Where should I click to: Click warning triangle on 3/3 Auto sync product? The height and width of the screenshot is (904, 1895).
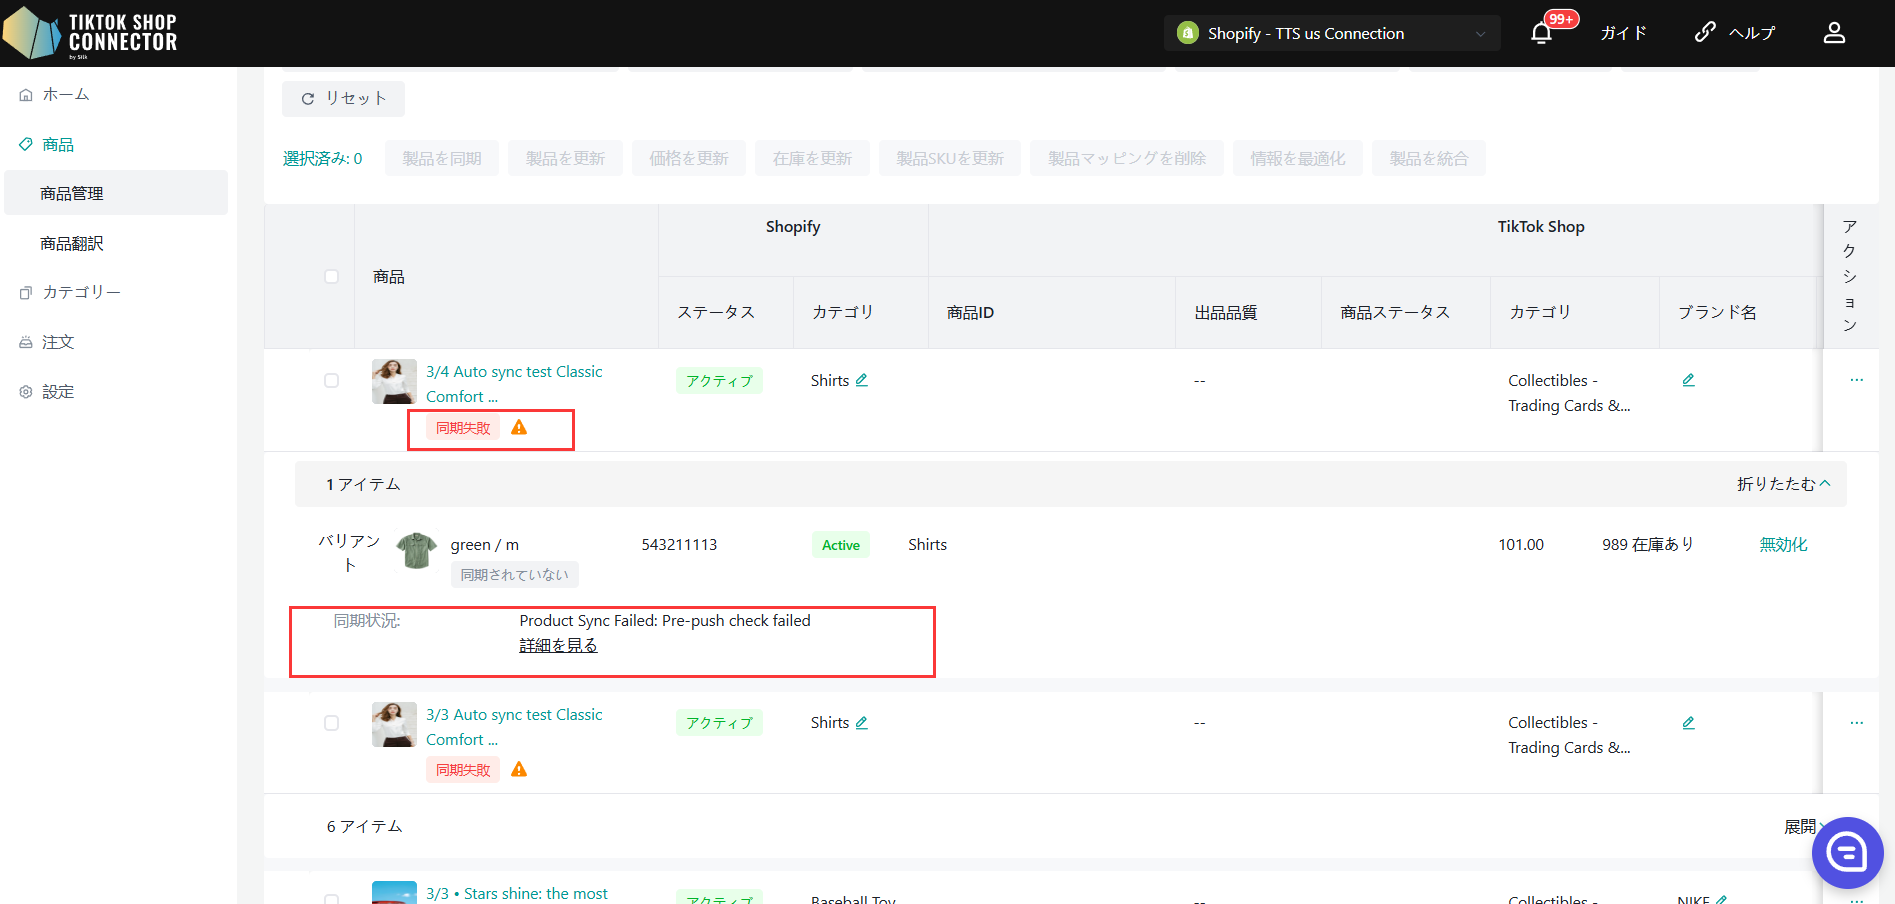pos(519,769)
